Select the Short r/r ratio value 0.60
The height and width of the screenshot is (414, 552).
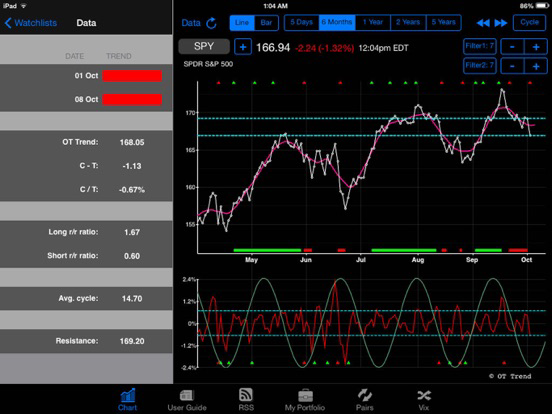(x=132, y=256)
